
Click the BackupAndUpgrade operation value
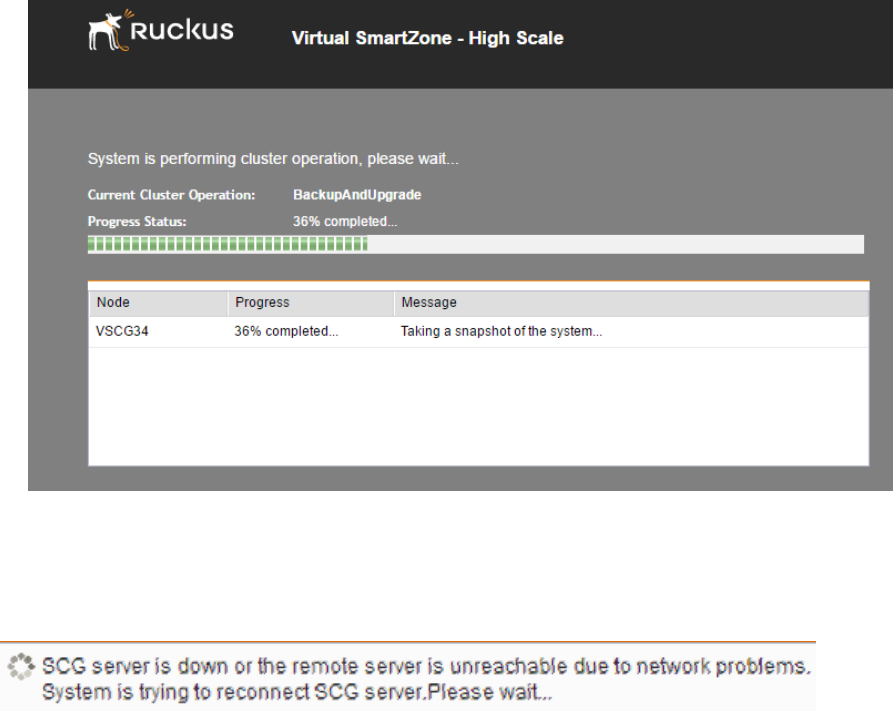coord(357,195)
